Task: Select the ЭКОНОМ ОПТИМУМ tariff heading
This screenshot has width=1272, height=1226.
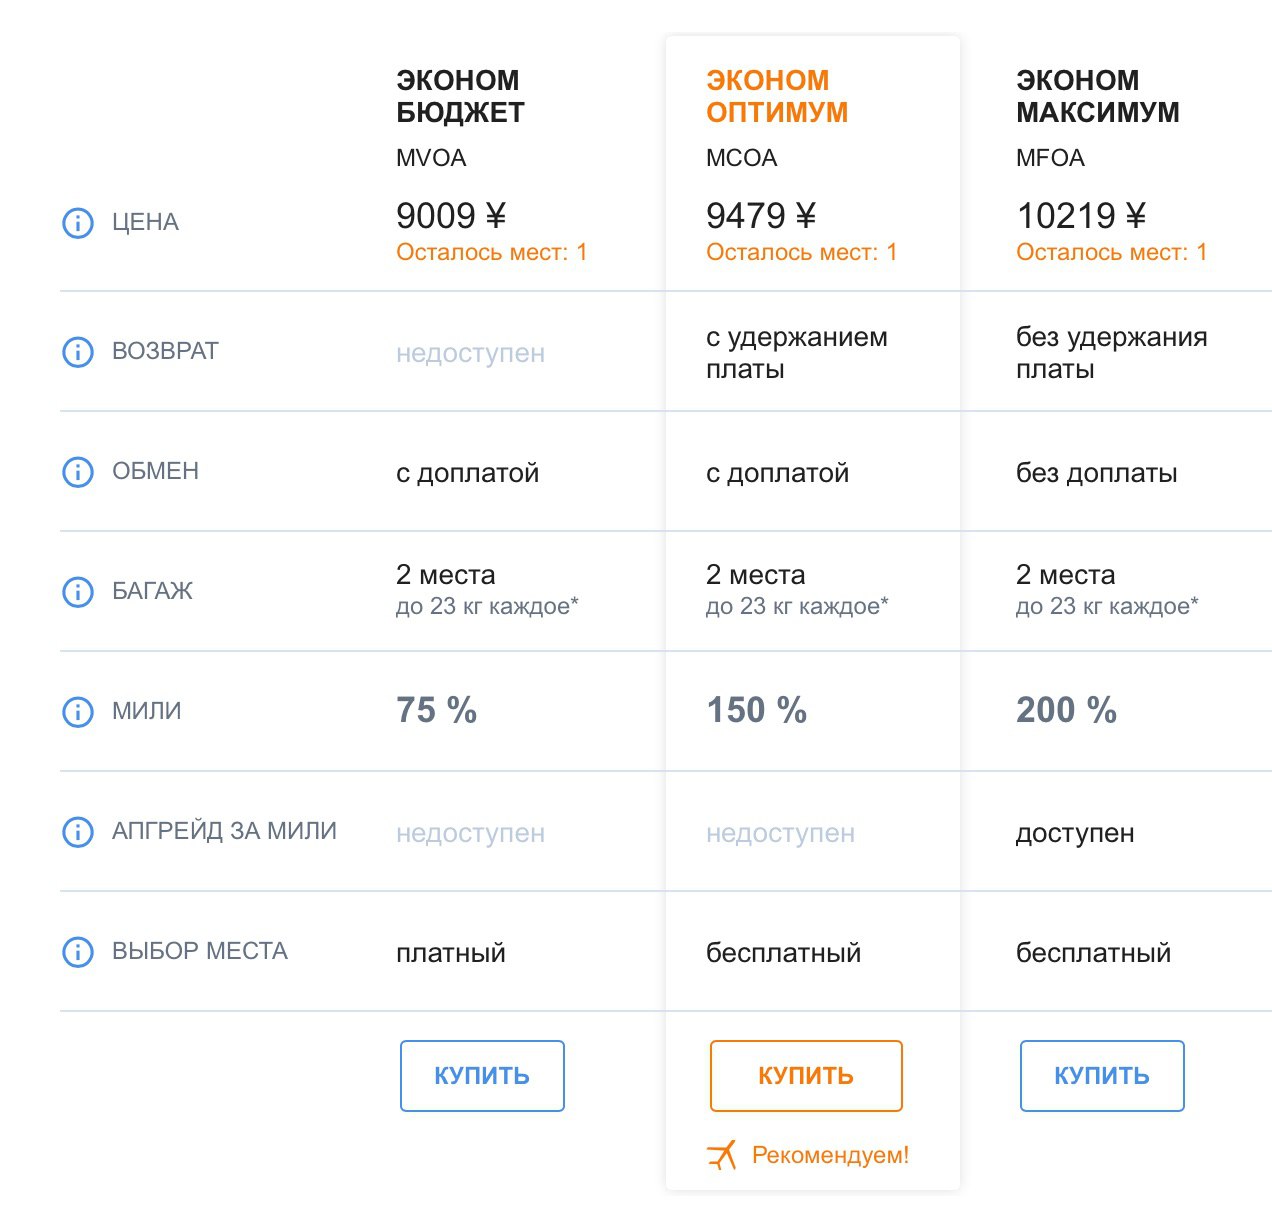Action: [777, 96]
